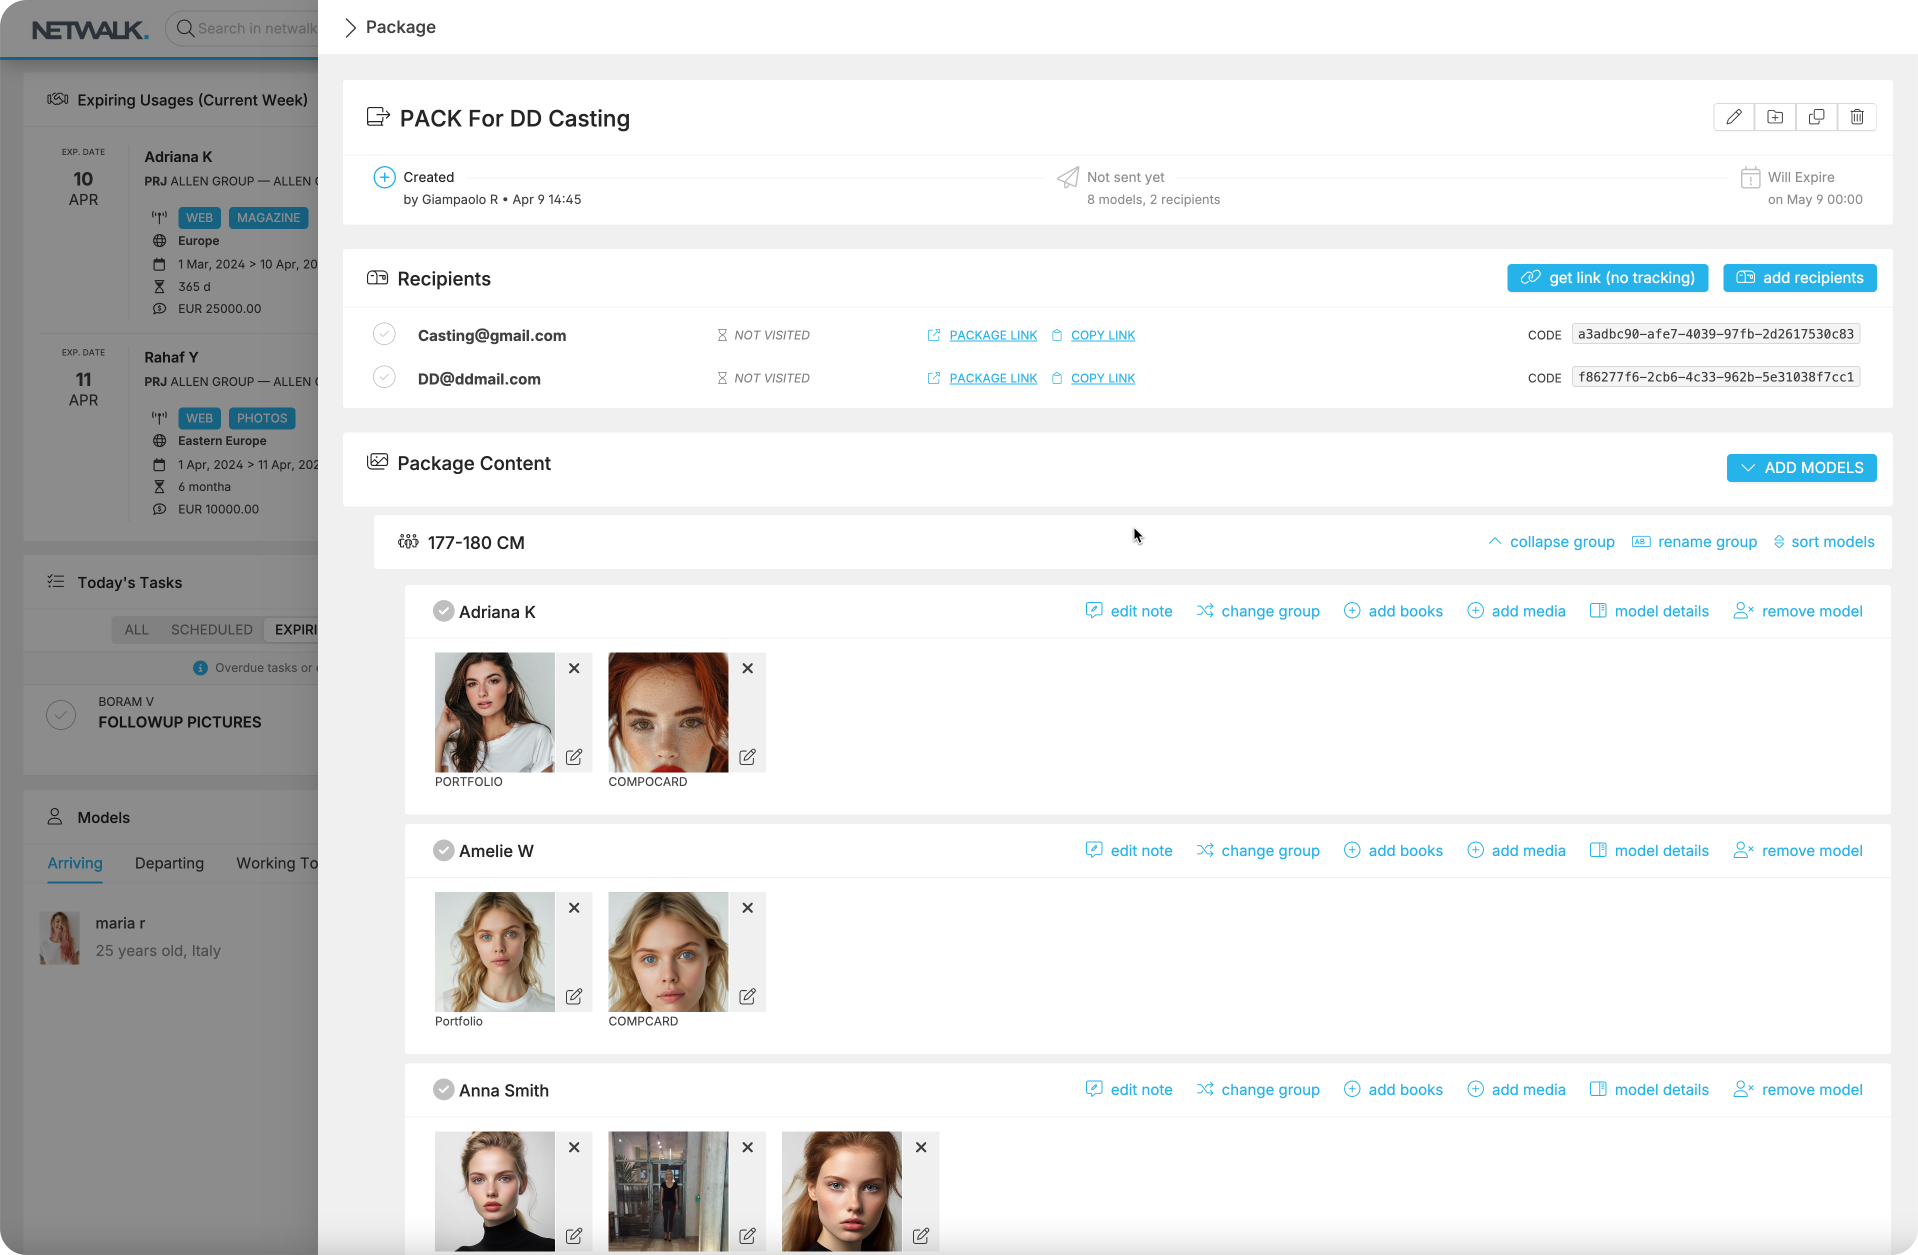Screen dimensions: 1918x1255
Task: Open the ADD MODELS dropdown
Action: click(1800, 467)
